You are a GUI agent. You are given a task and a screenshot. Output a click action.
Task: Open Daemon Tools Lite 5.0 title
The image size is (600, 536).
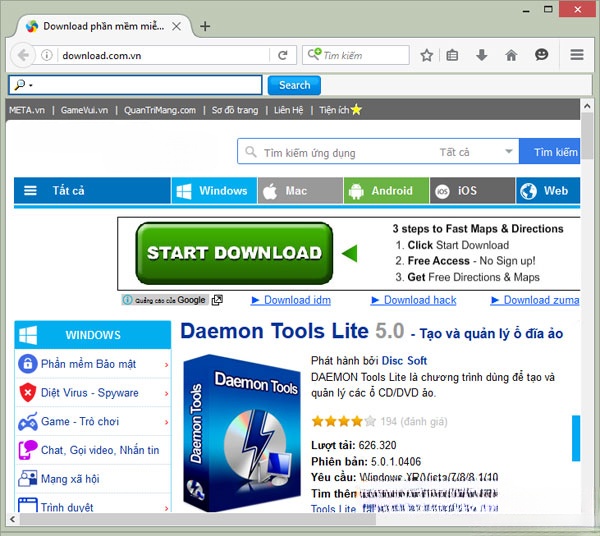point(292,331)
